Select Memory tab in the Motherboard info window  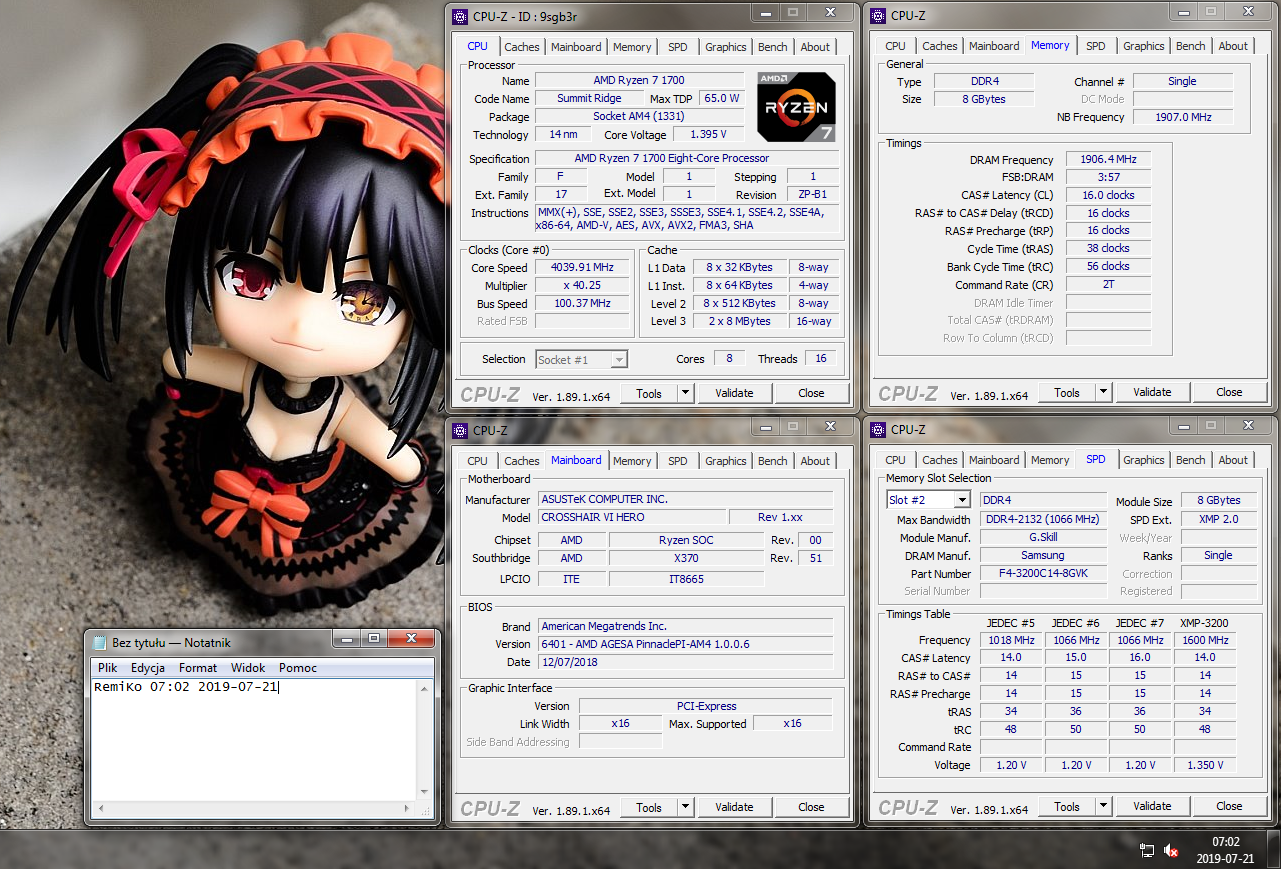(x=632, y=461)
